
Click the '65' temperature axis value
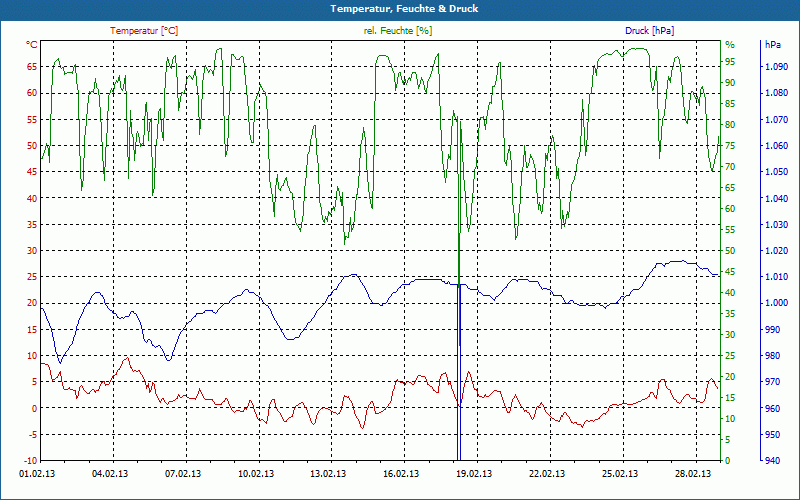click(32, 66)
